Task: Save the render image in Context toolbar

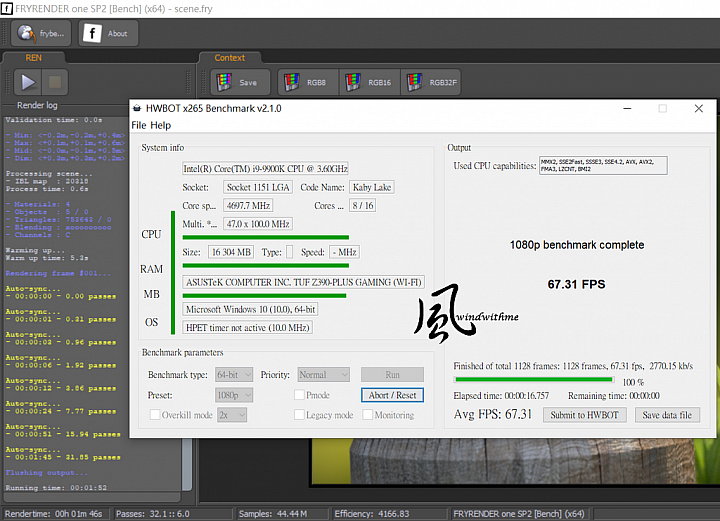Action: 240,82
